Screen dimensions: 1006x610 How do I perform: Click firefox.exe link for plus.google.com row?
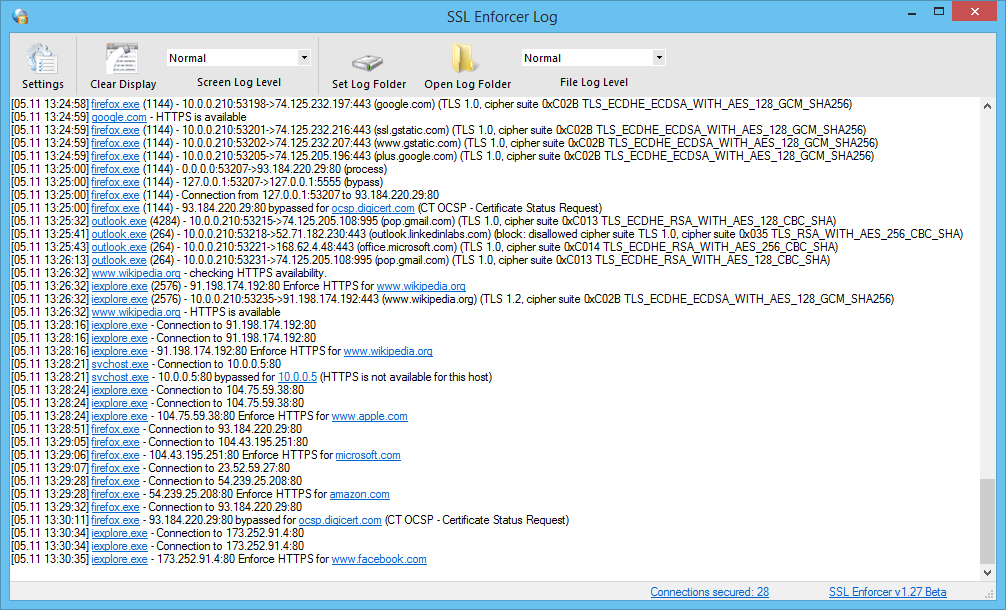115,157
